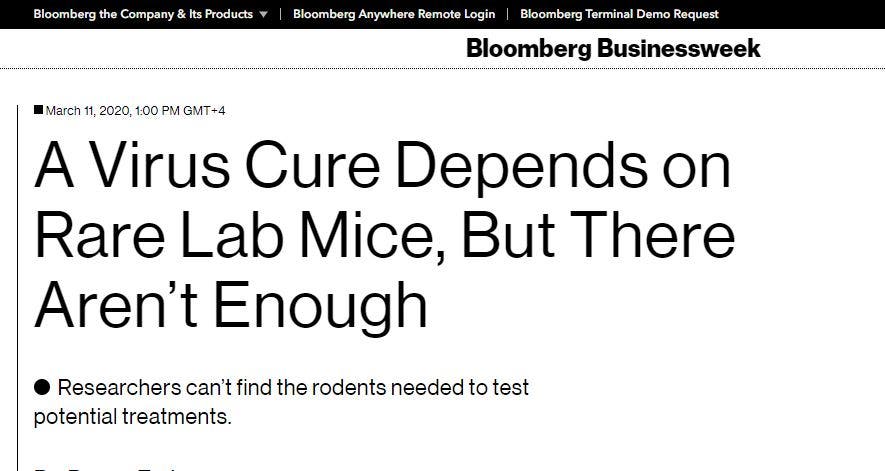
Task: Click the headline line "Rare Lab Mice, But There"
Action: click(x=385, y=235)
